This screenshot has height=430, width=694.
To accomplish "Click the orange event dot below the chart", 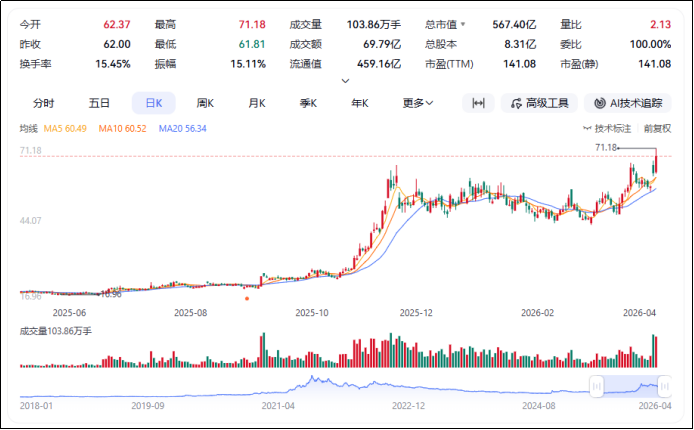I will 247,297.
